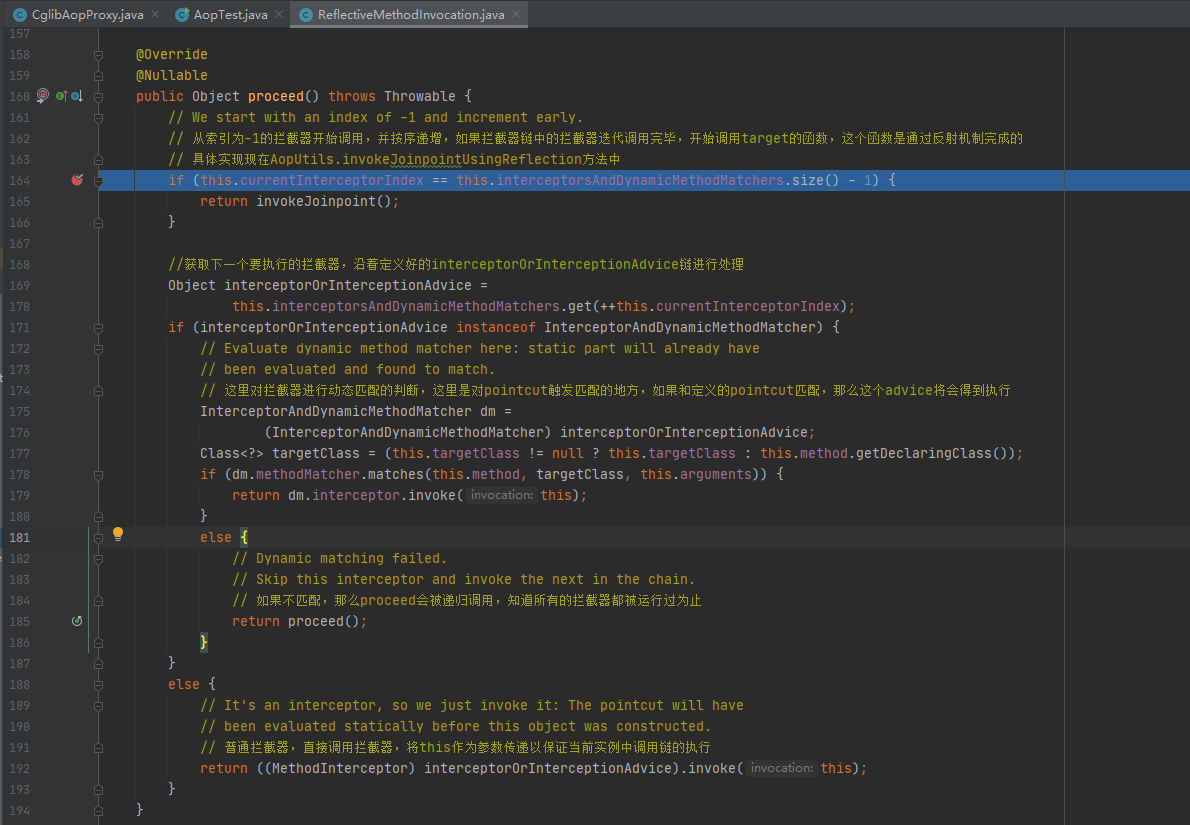Image resolution: width=1190 pixels, height=825 pixels.
Task: Click MethodInterceptor cast on line 192
Action: 340,768
